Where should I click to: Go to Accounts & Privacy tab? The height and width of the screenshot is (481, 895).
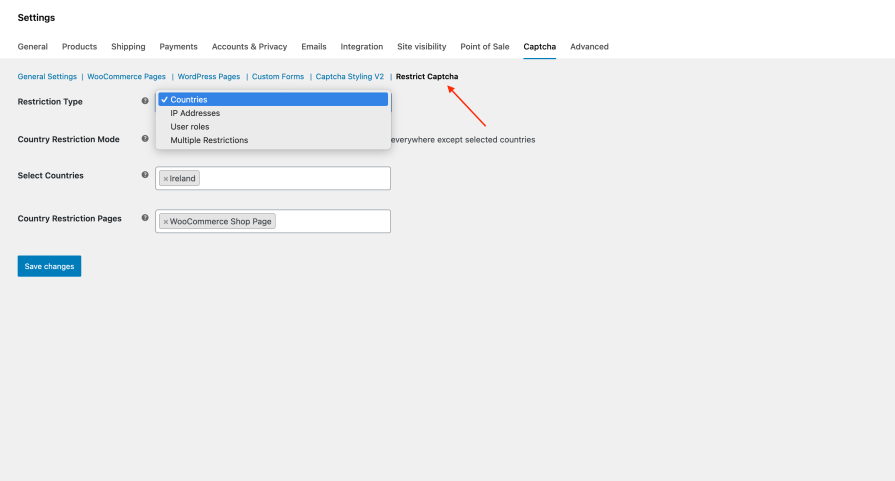point(249,47)
